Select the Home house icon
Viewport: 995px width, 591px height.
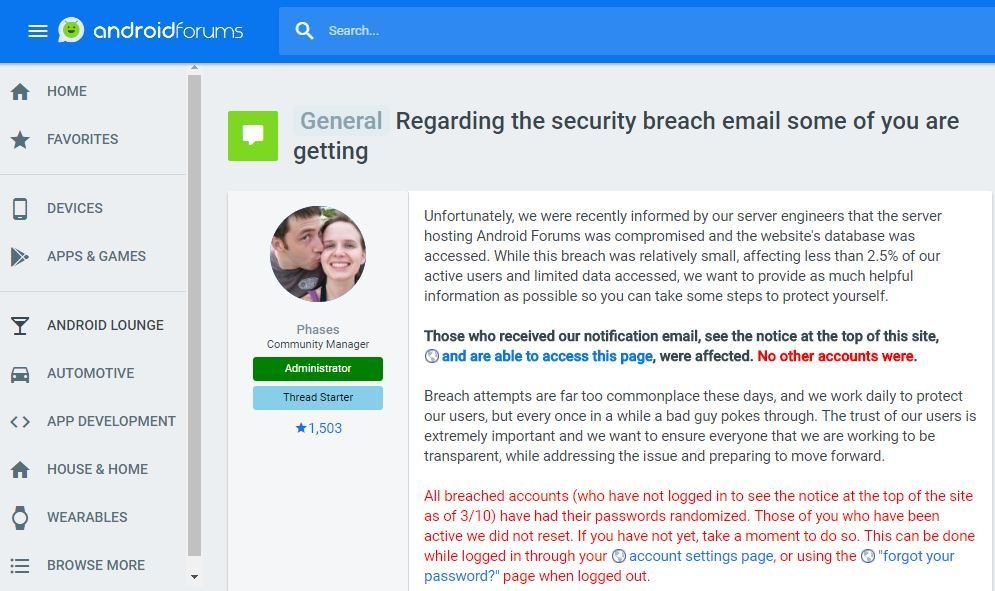pyautogui.click(x=20, y=91)
